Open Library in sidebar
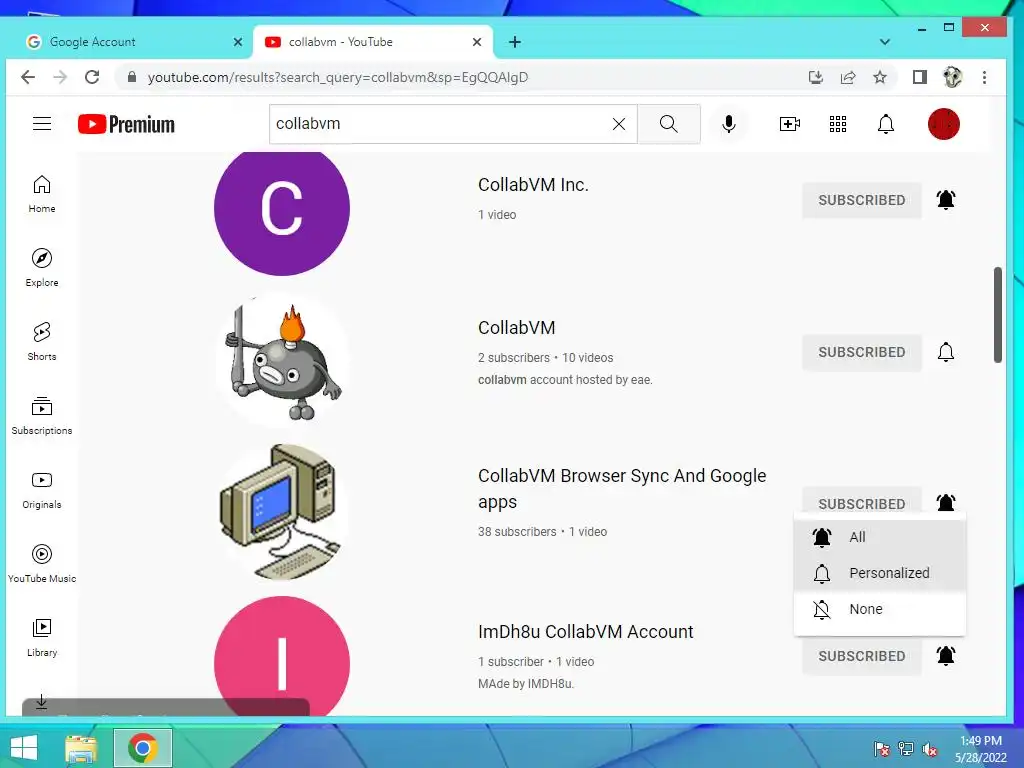The image size is (1024, 768). tap(42, 637)
